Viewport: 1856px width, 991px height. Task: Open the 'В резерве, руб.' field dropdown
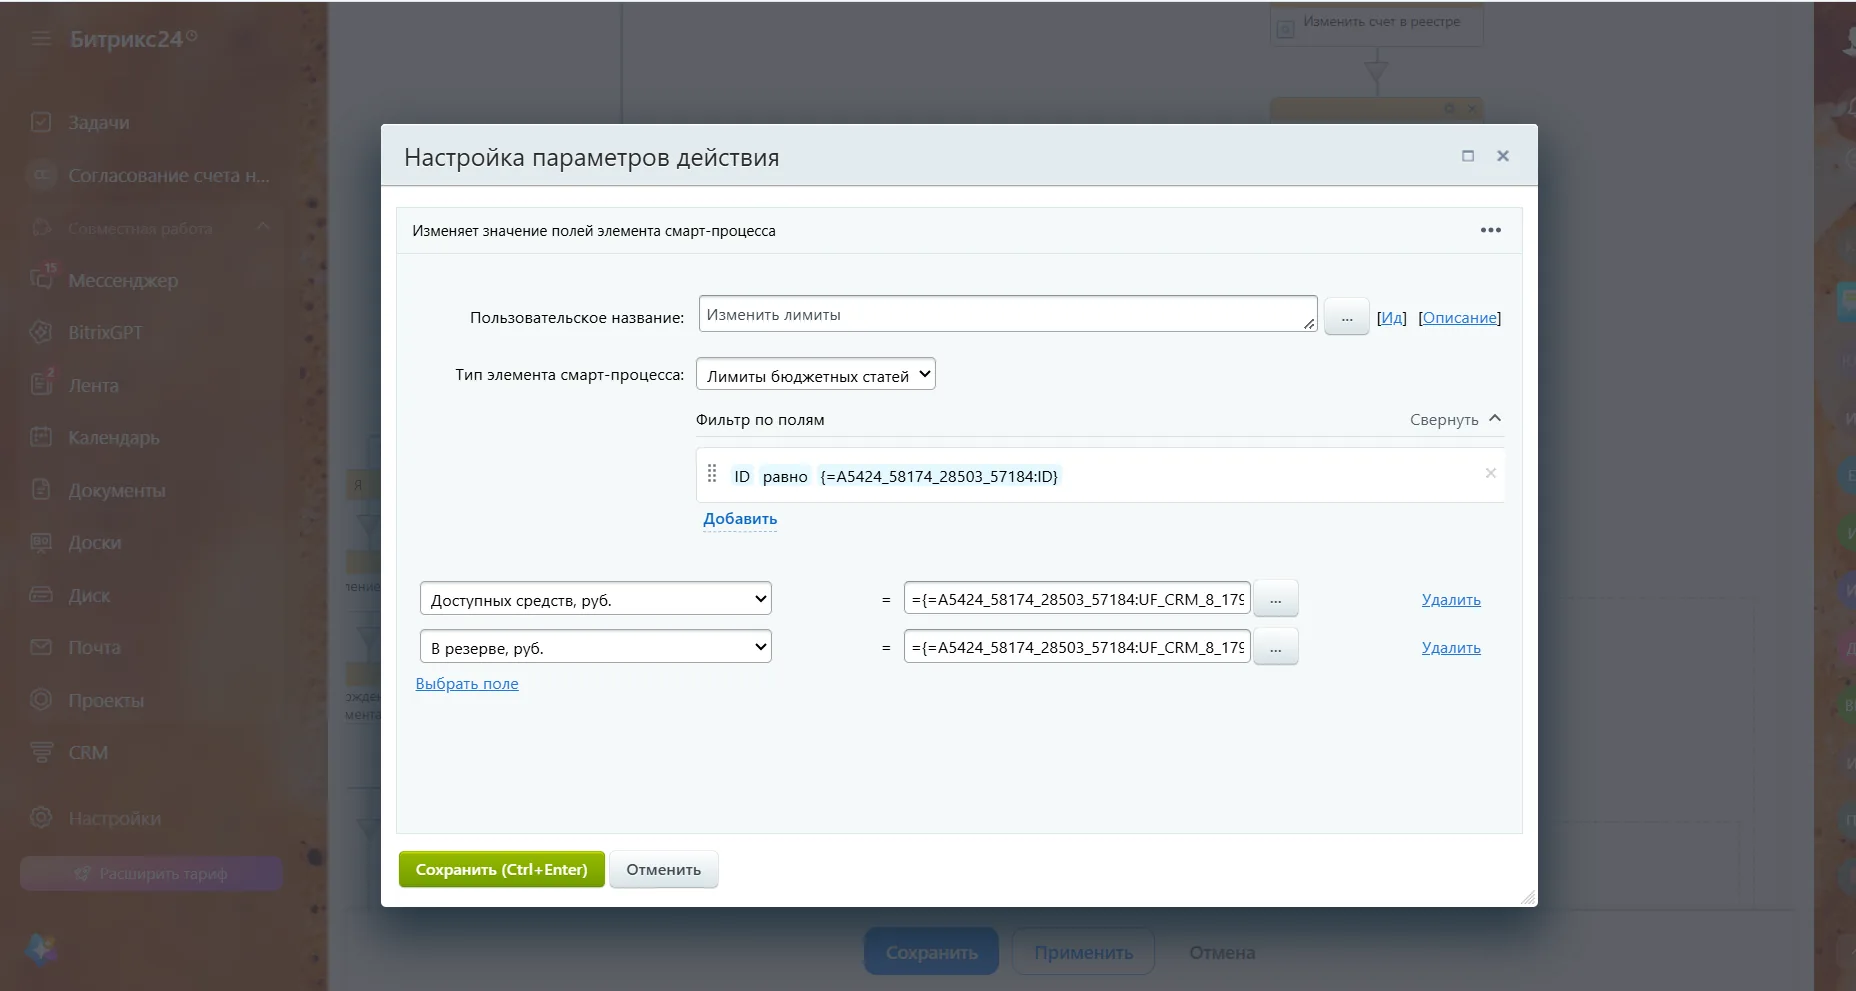click(x=596, y=647)
